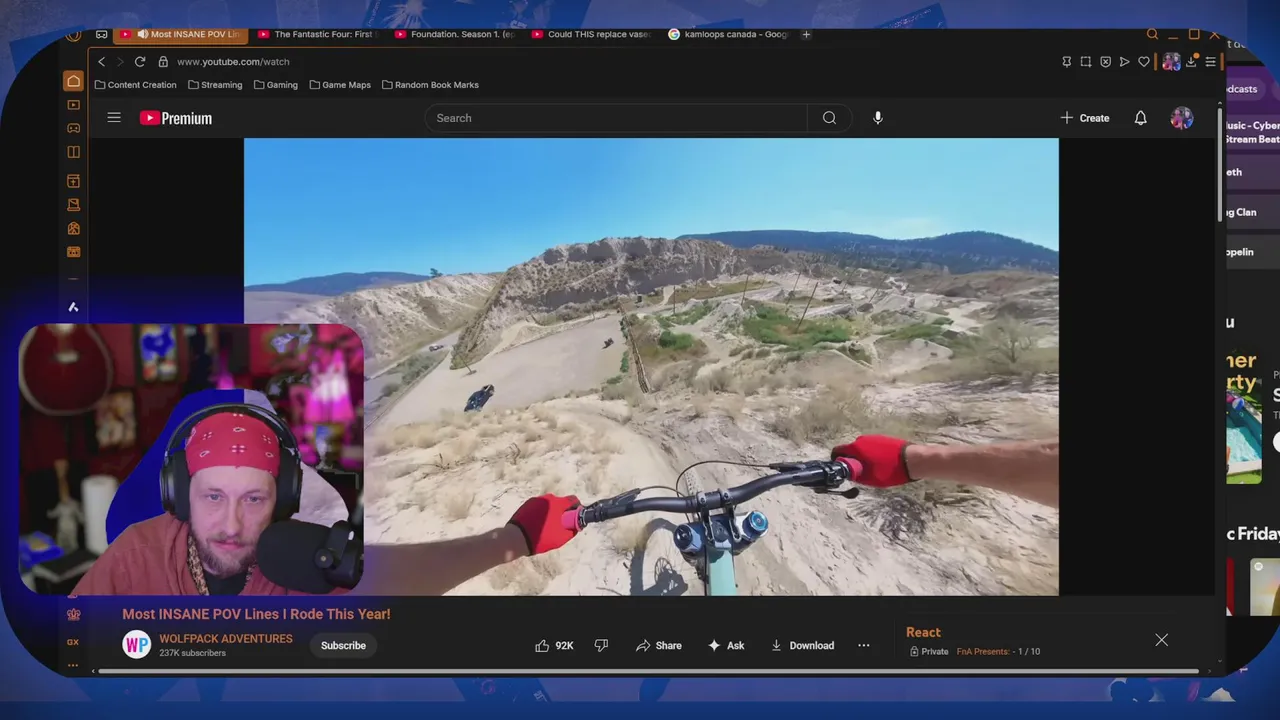Image resolution: width=1280 pixels, height=720 pixels.
Task: Go to YouTube Premium home logo
Action: pyautogui.click(x=176, y=118)
